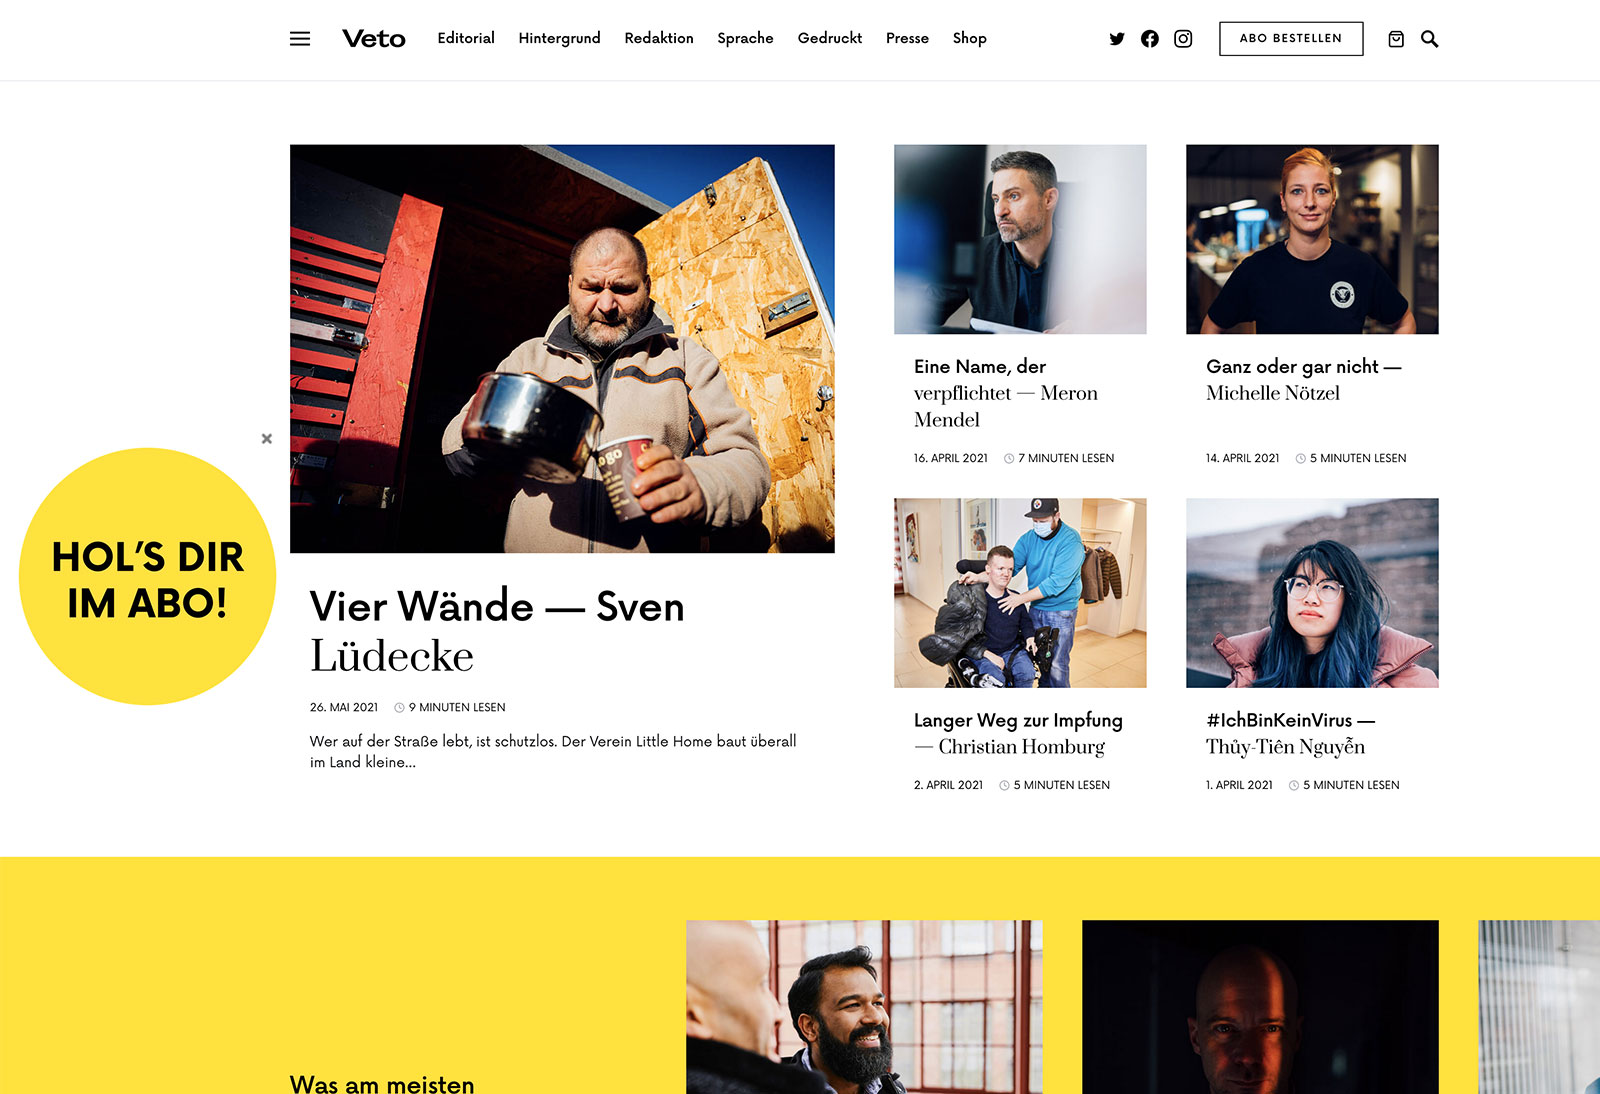
Task: Go to the Editorial section
Action: tap(466, 38)
